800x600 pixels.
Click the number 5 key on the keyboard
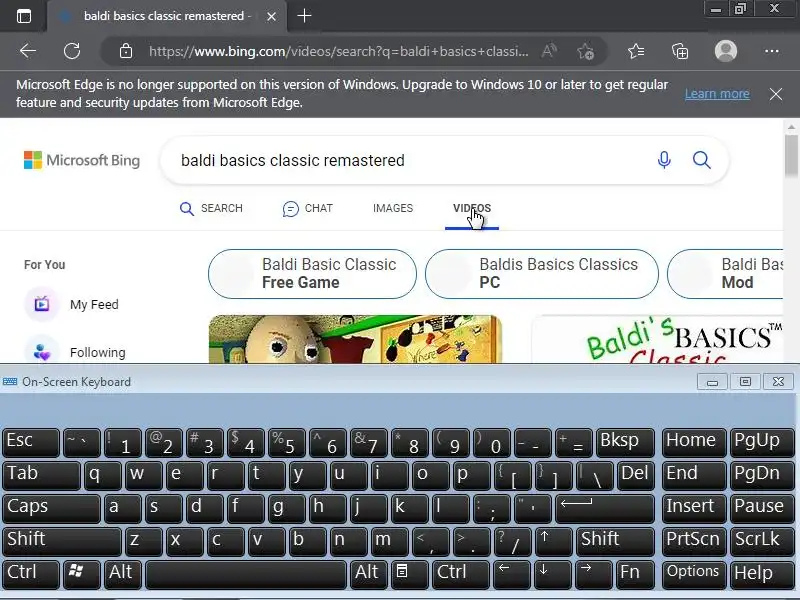287,442
